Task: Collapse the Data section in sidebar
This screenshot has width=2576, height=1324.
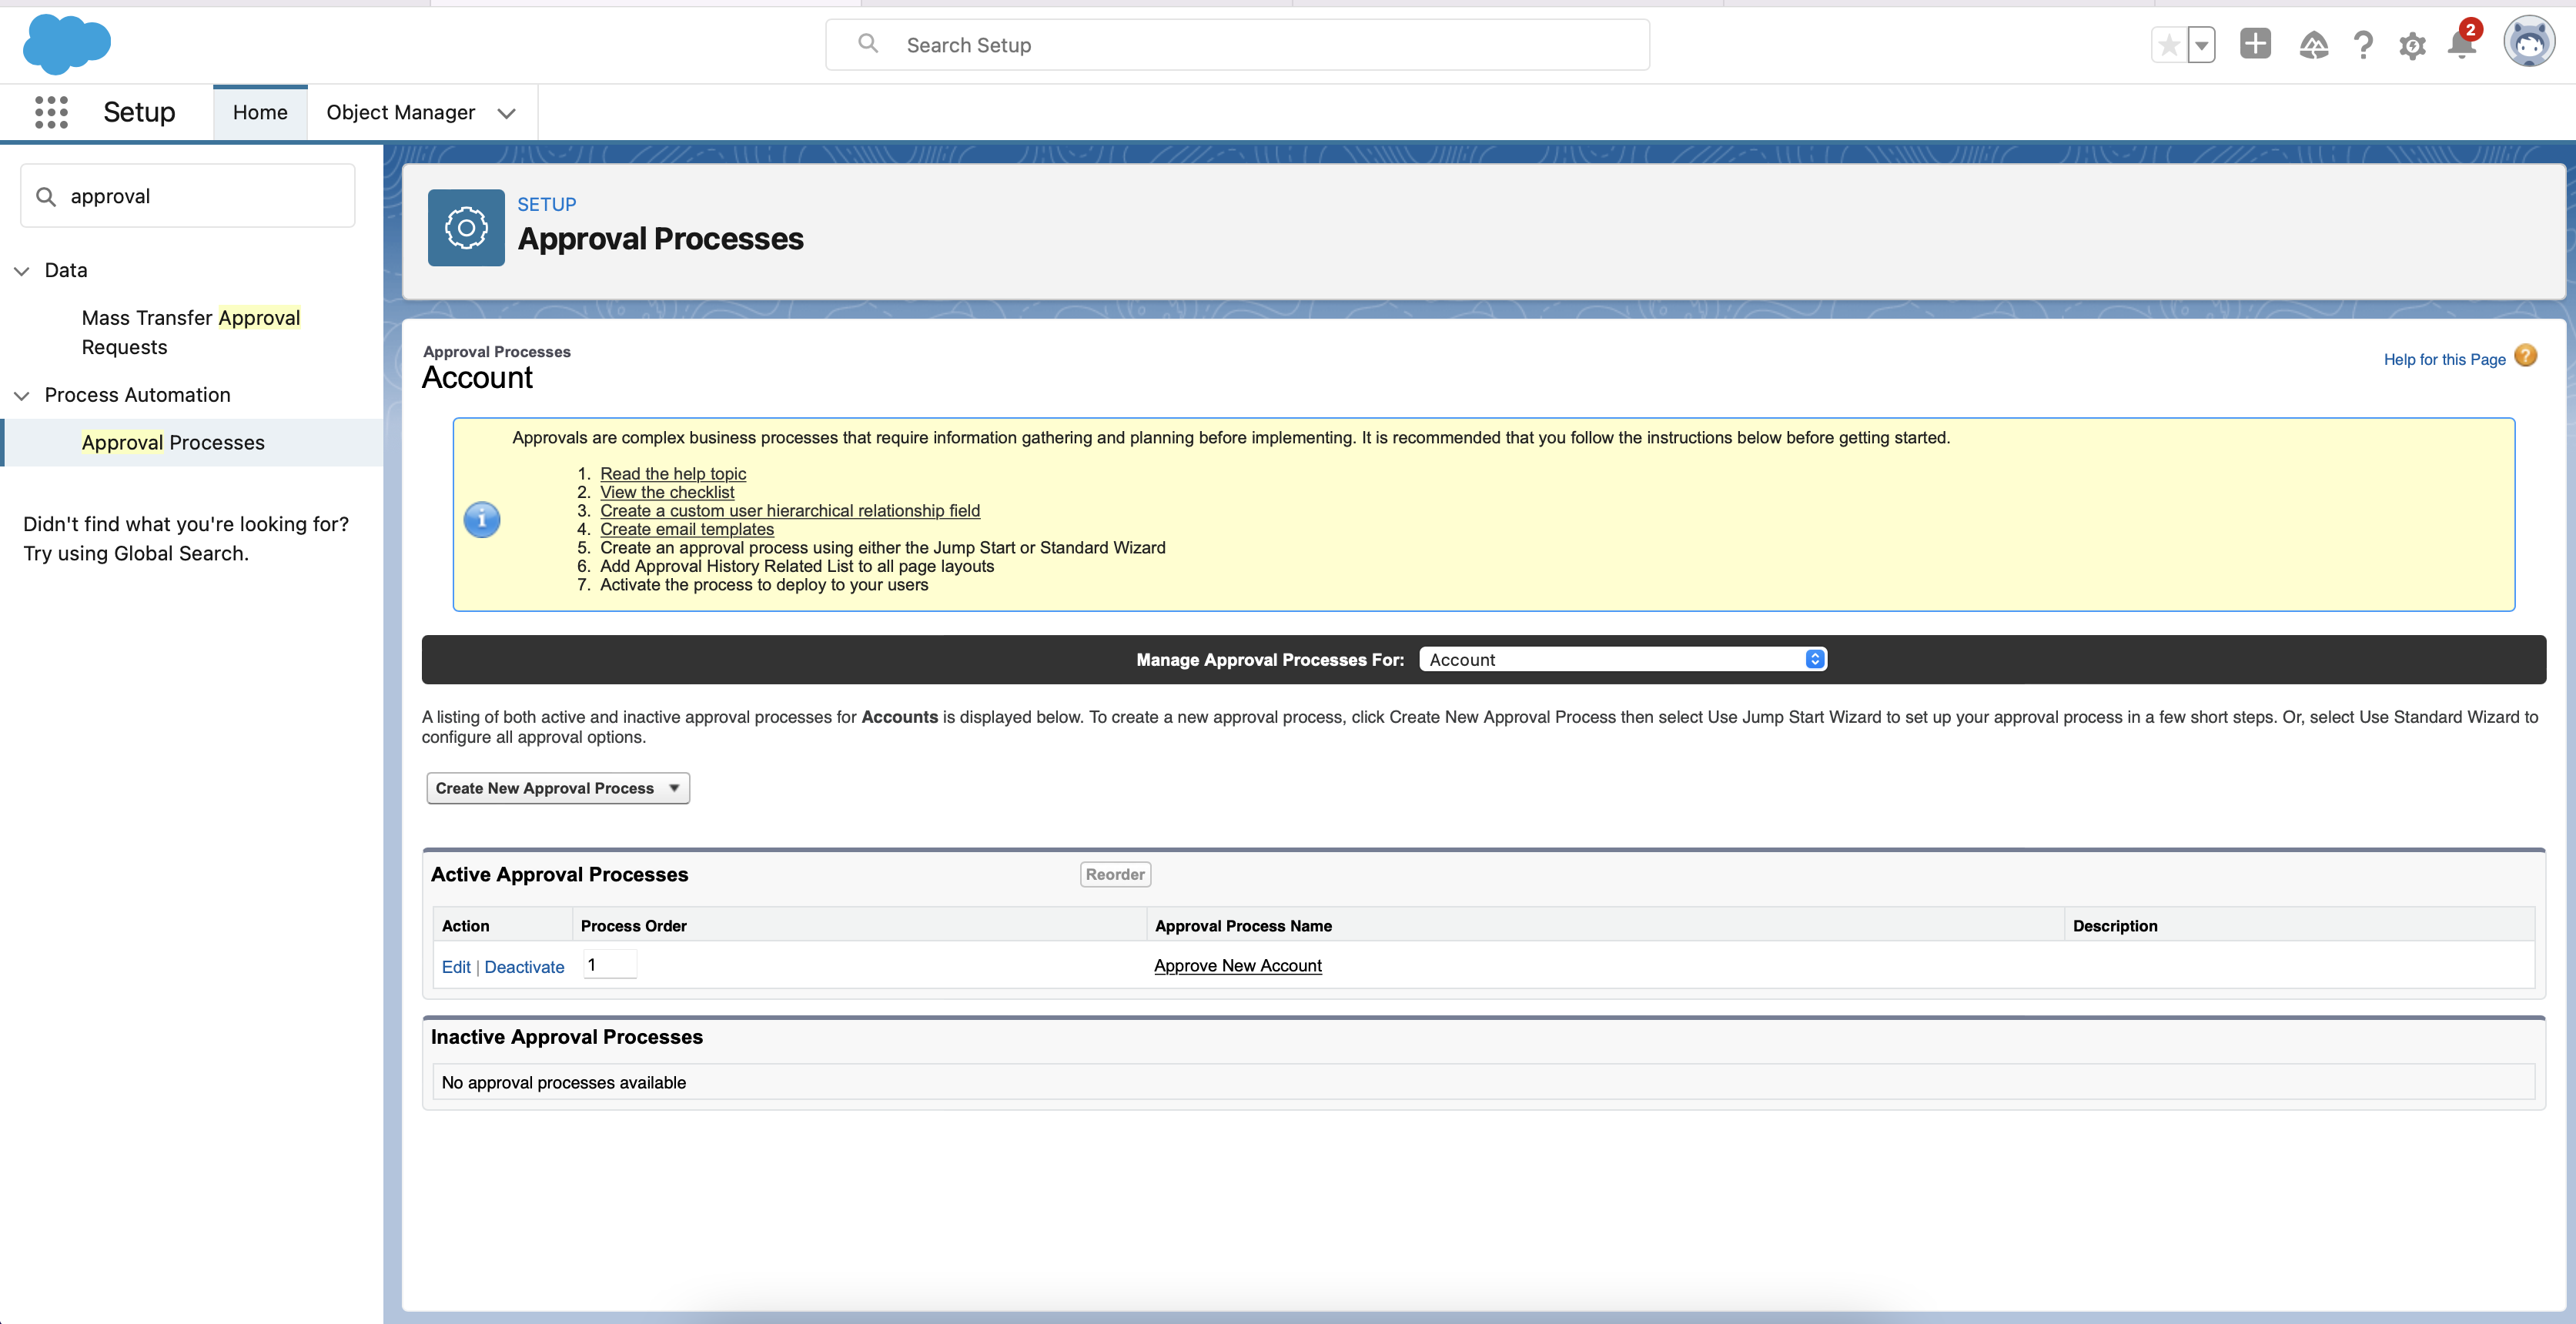Action: click(22, 270)
